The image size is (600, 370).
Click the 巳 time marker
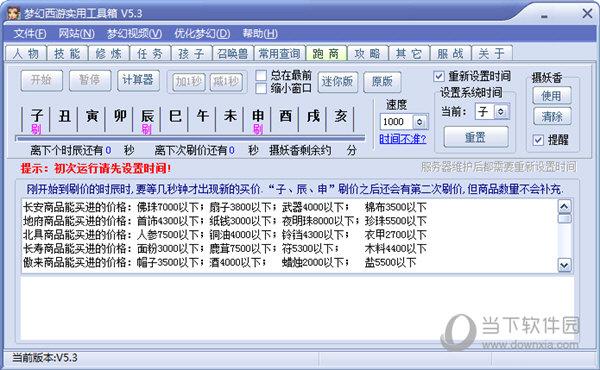coord(175,116)
